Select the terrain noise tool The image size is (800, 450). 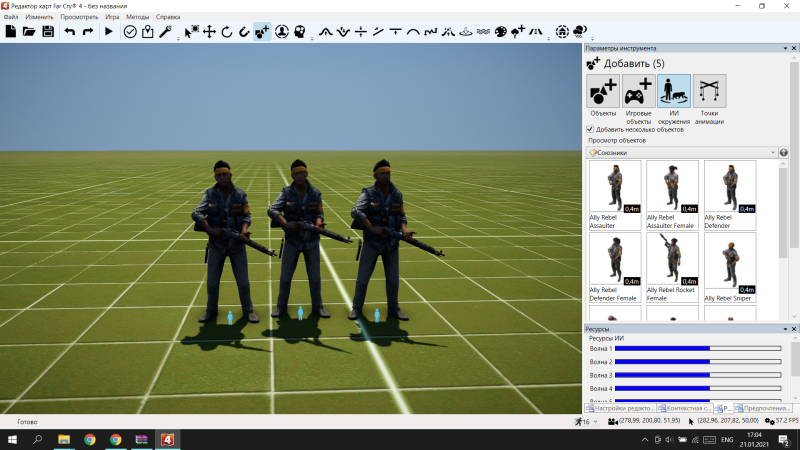pyautogui.click(x=431, y=32)
